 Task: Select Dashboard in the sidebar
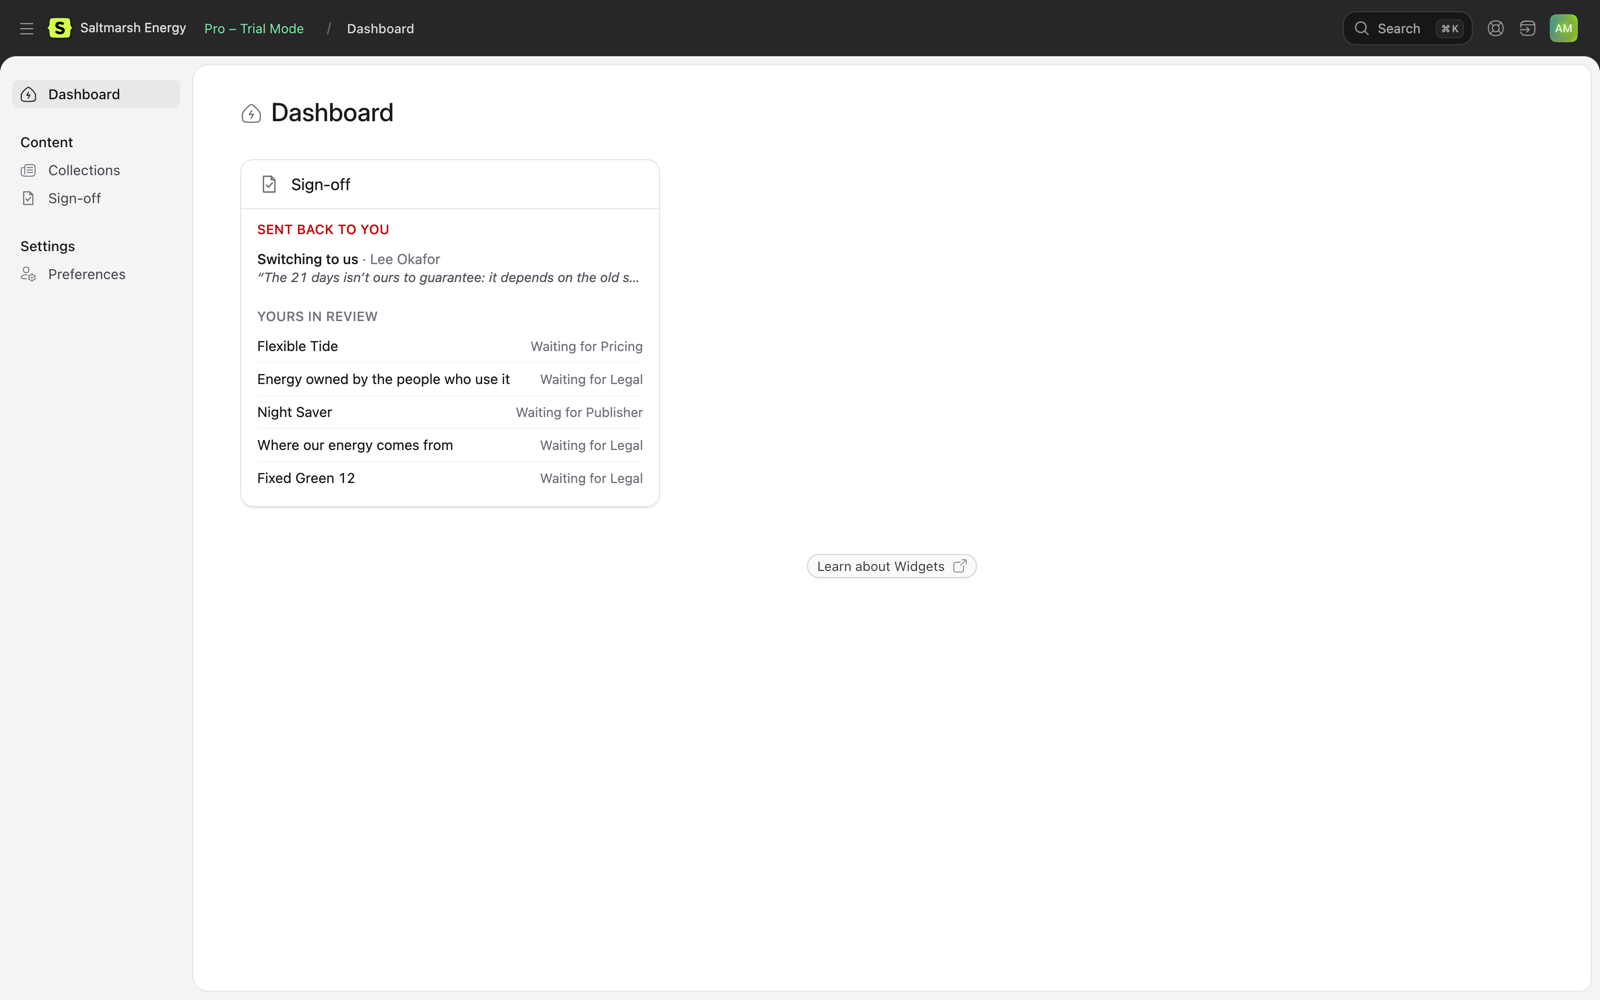click(x=96, y=94)
